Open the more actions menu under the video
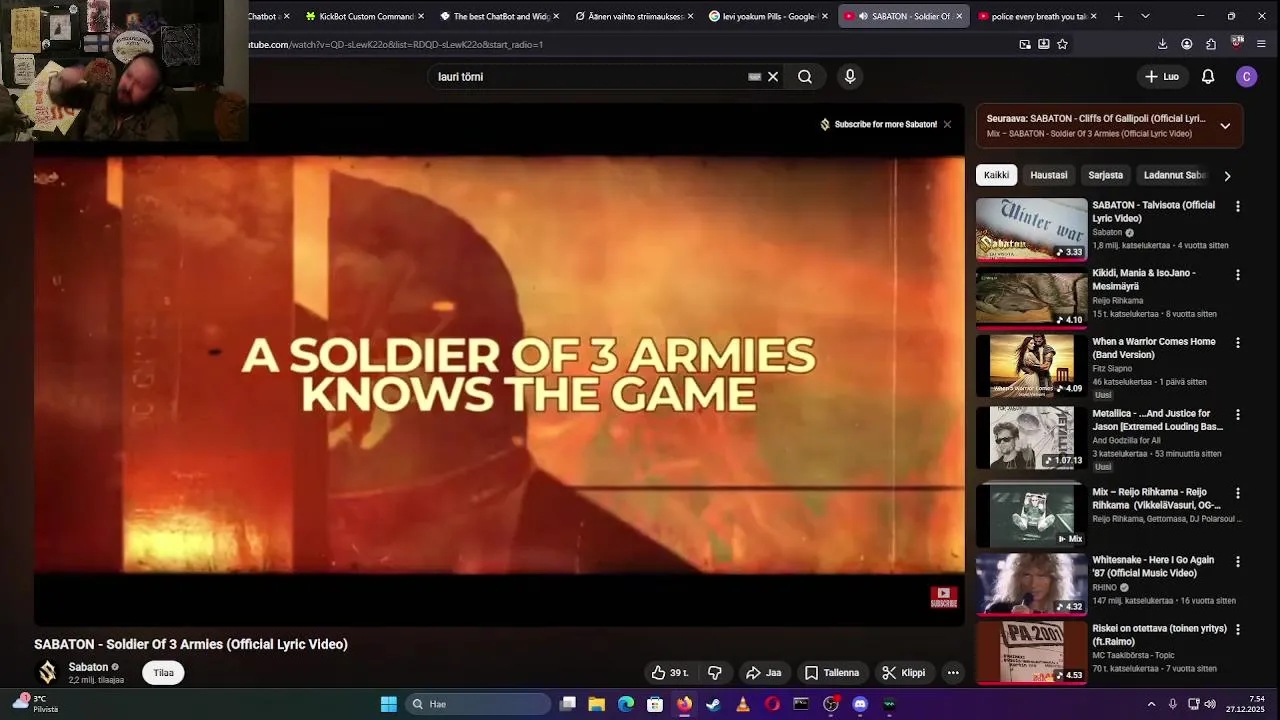This screenshot has height=720, width=1280. point(953,673)
